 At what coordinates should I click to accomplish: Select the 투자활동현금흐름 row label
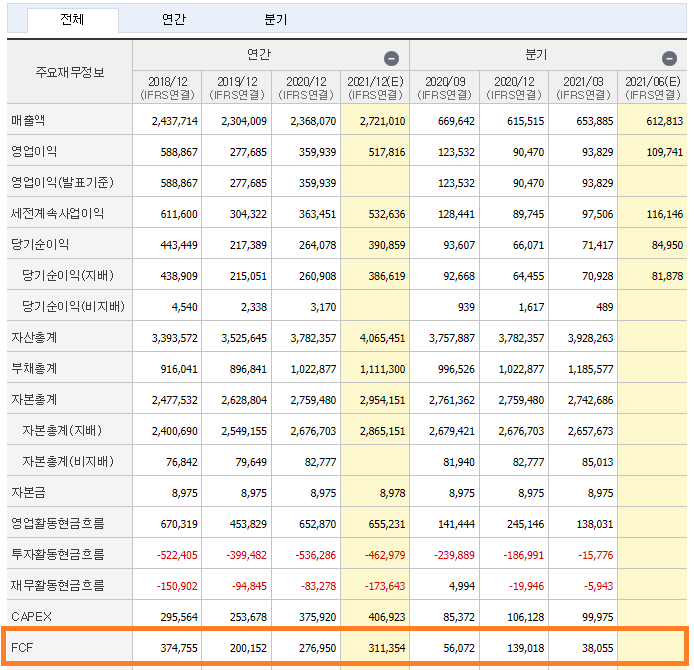(x=58, y=554)
